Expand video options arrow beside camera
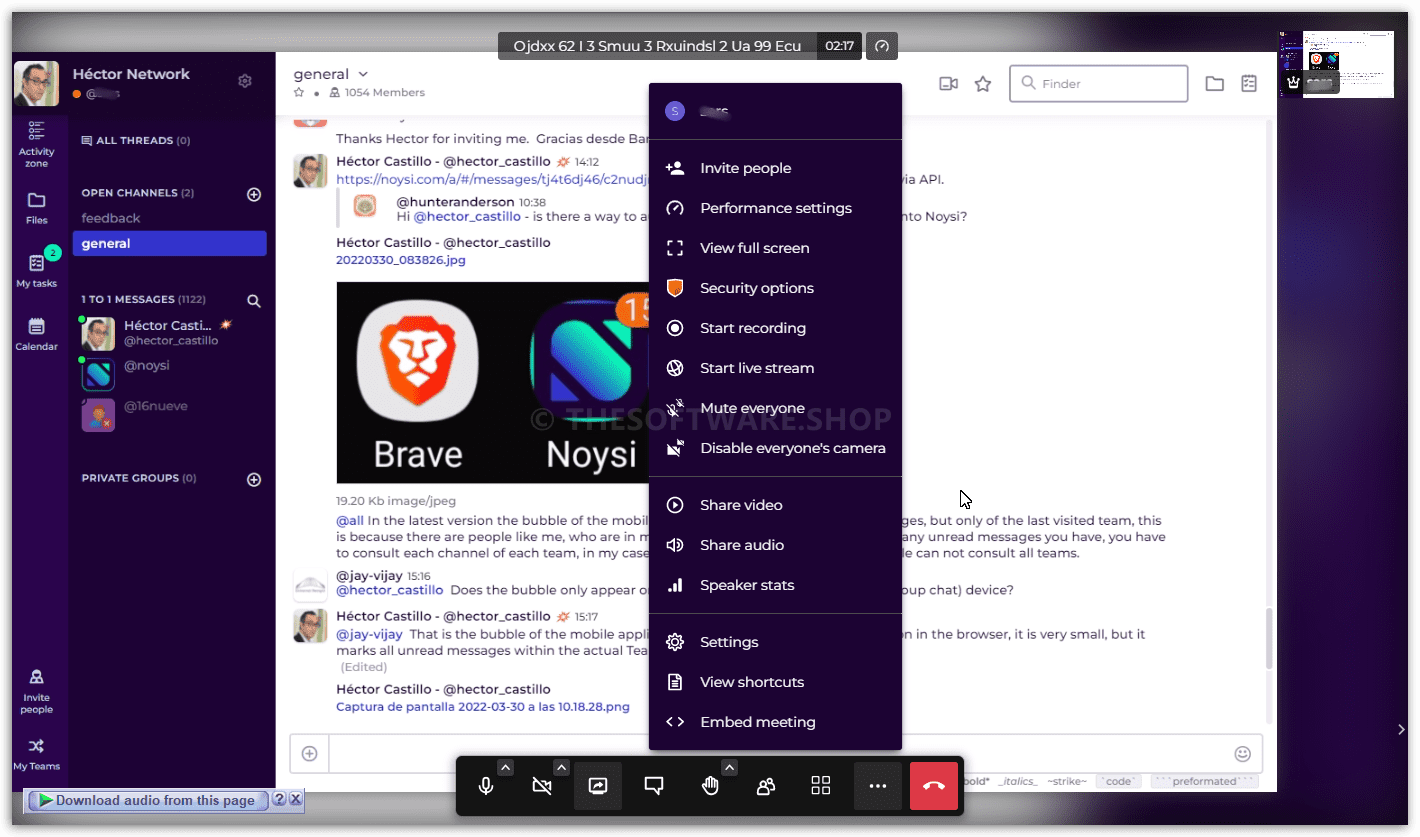Image resolution: width=1420 pixels, height=837 pixels. tap(561, 768)
